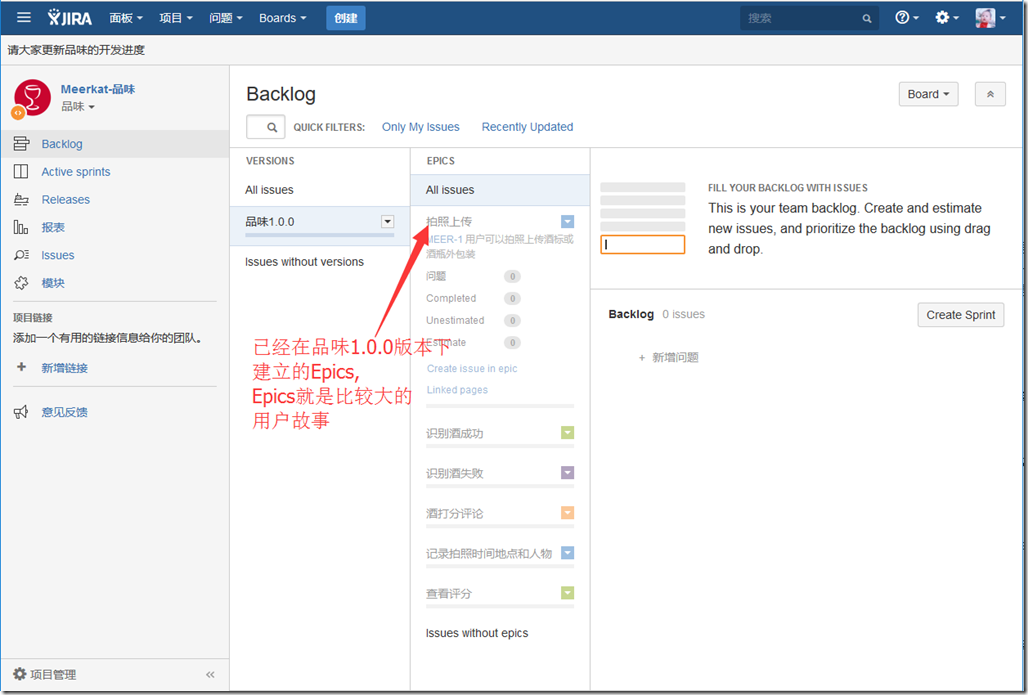Click the Create Sprint button
Screen dimensions: 1028x695
960,315
